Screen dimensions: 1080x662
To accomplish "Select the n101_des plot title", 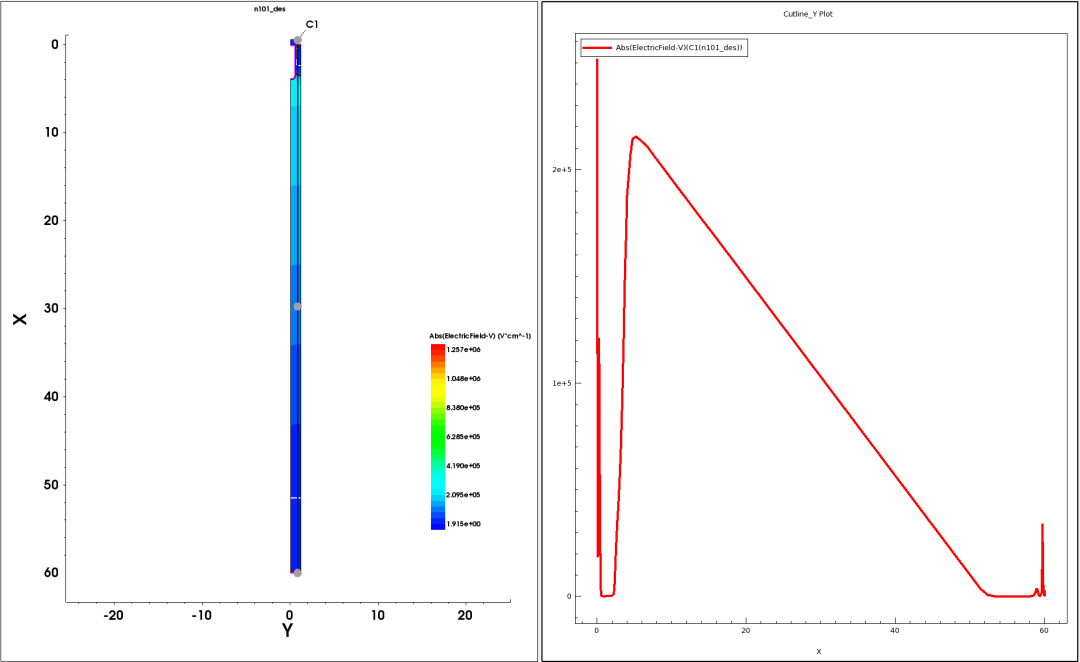I will [x=269, y=9].
